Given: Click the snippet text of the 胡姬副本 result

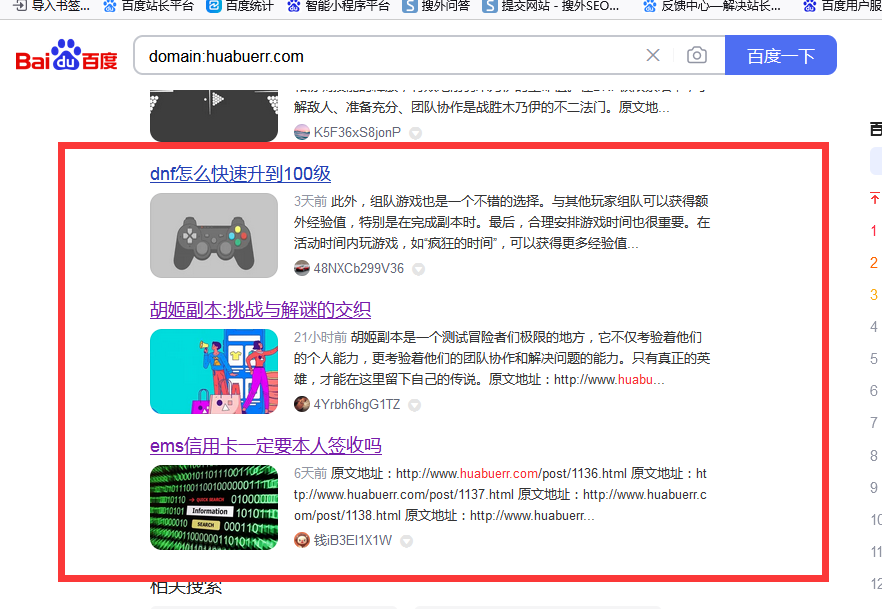Looking at the screenshot, I should (x=502, y=358).
